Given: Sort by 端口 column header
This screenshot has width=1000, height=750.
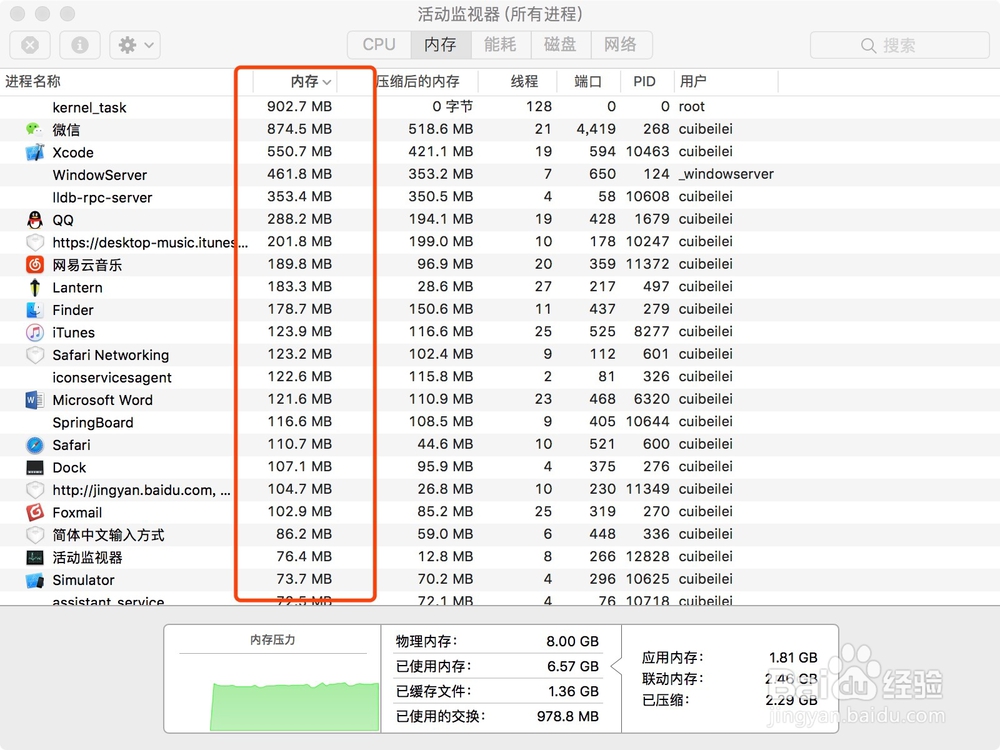Looking at the screenshot, I should click(588, 82).
